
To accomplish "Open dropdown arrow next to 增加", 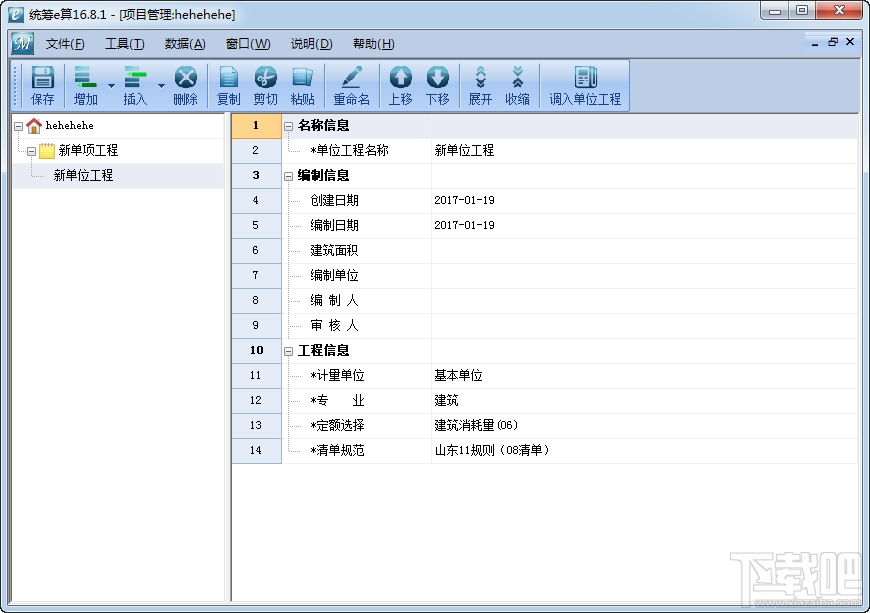I will click(x=111, y=85).
